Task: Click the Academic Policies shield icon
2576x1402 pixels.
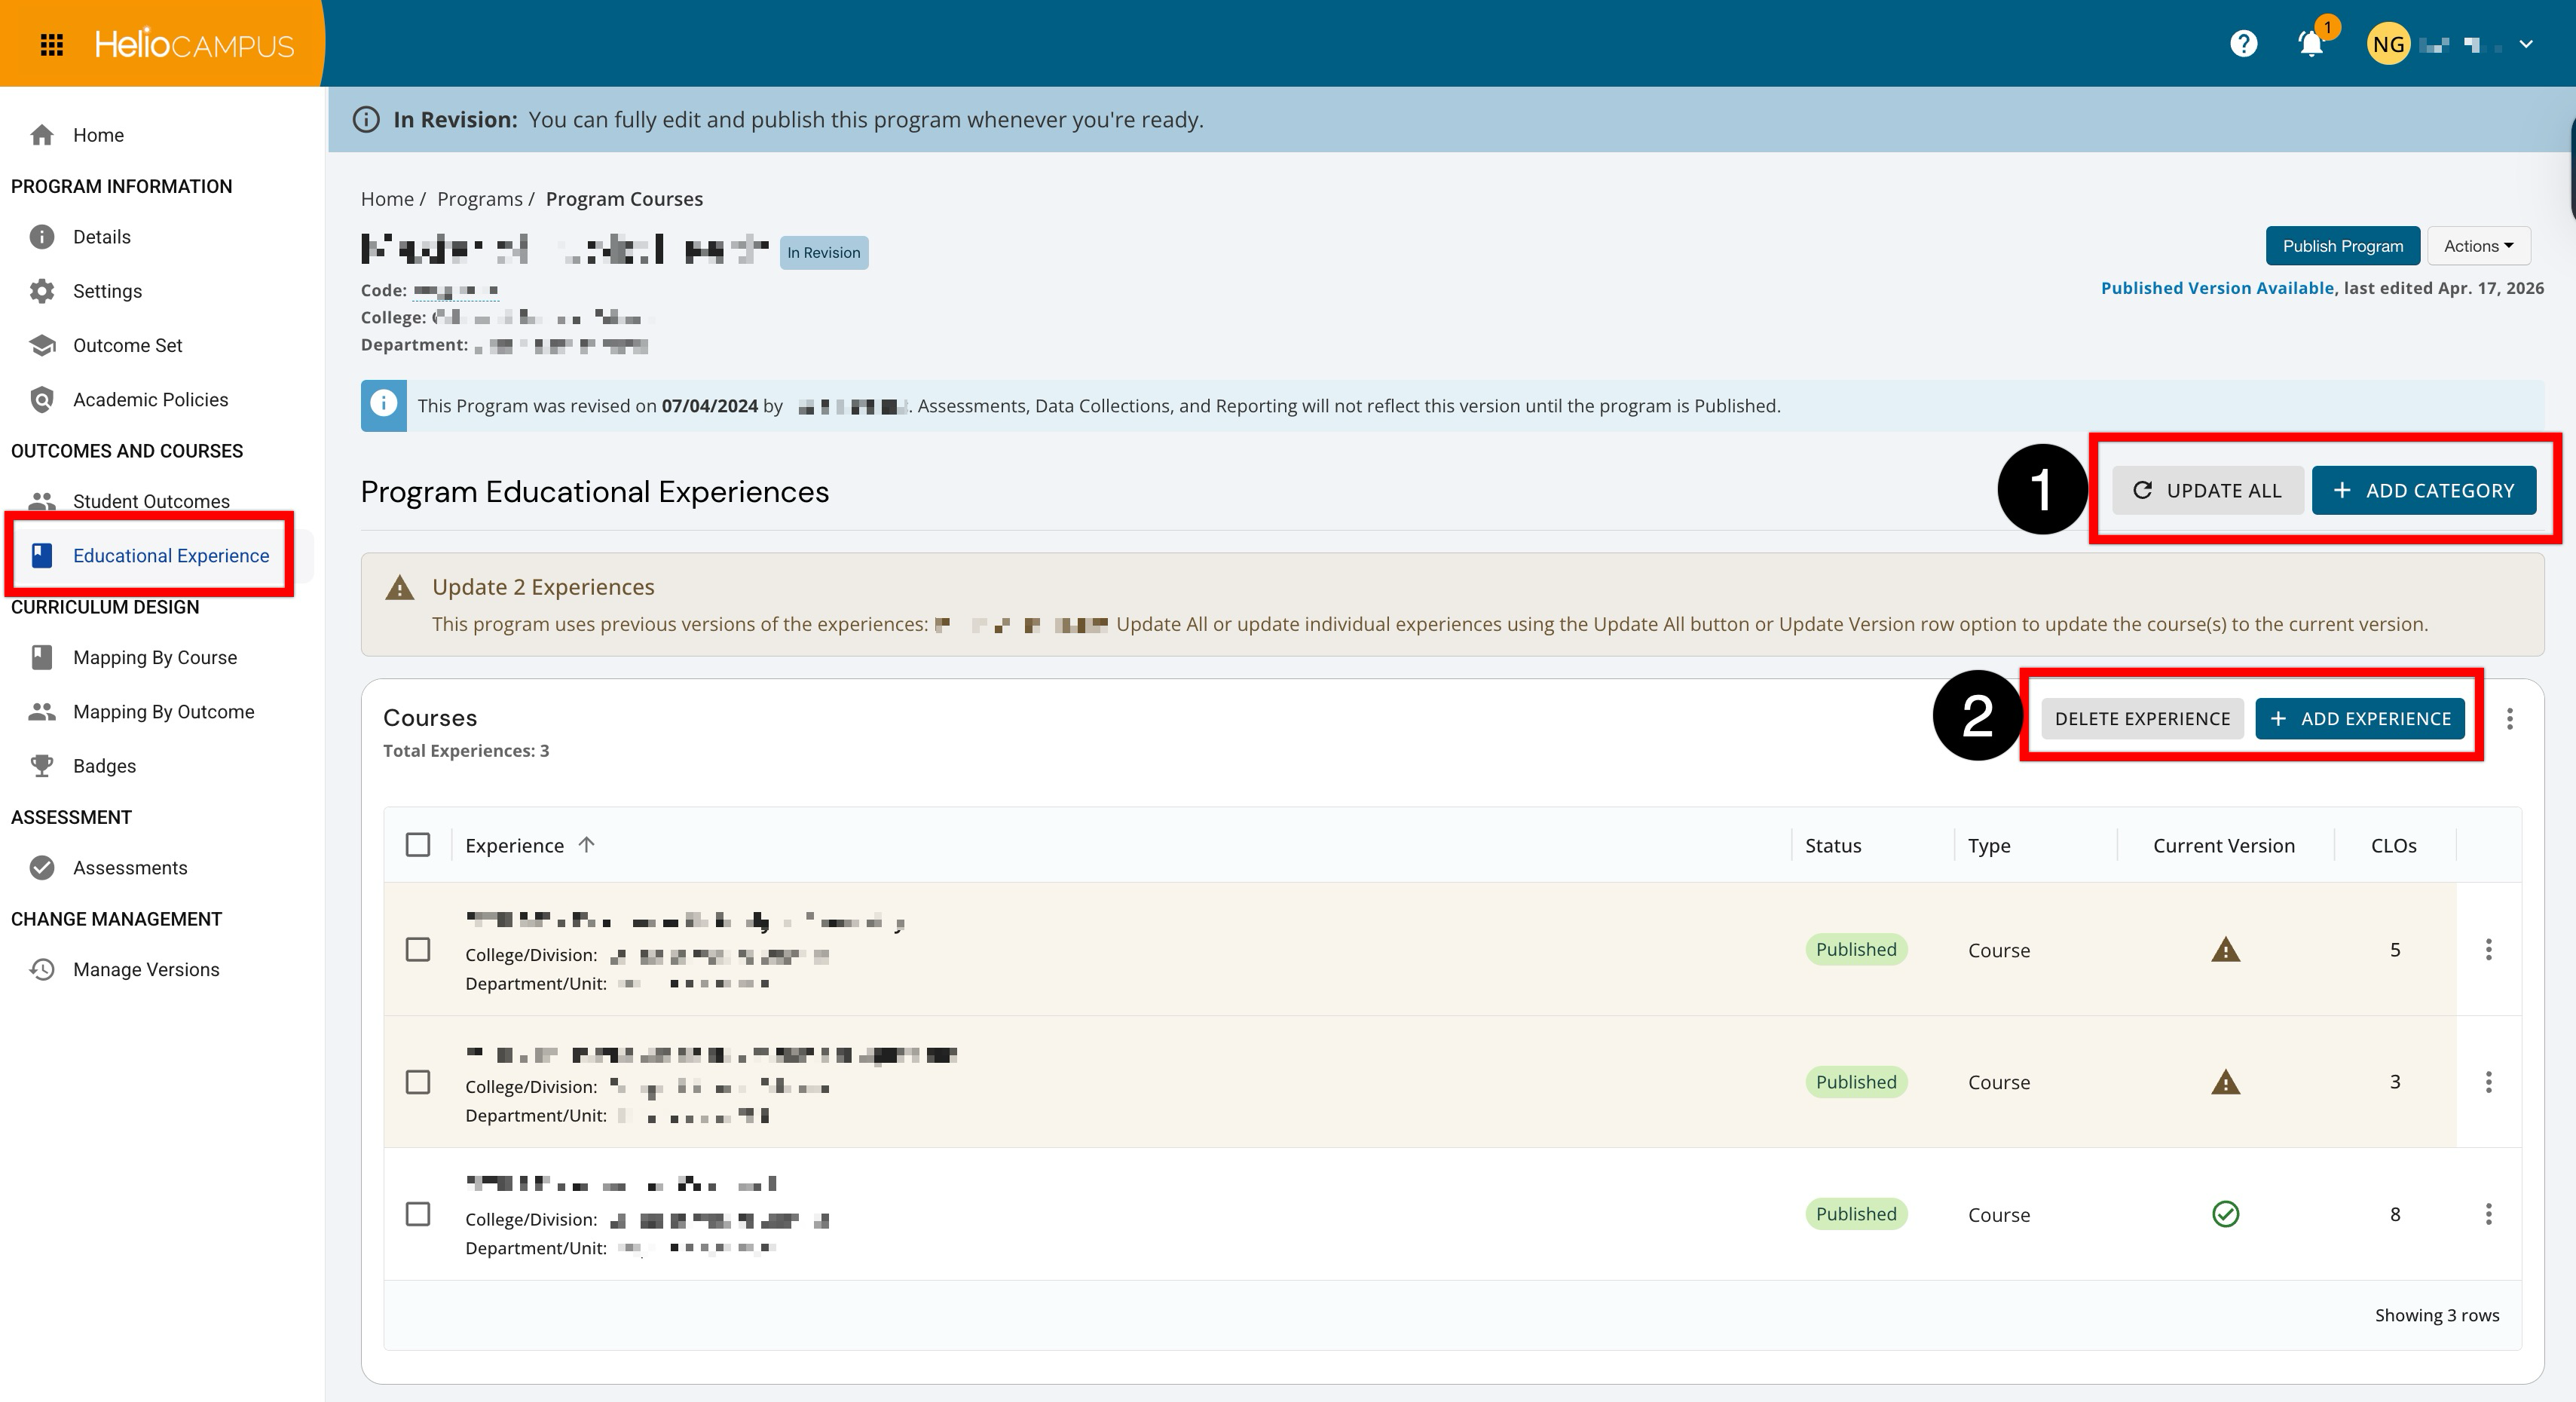Action: 42,400
